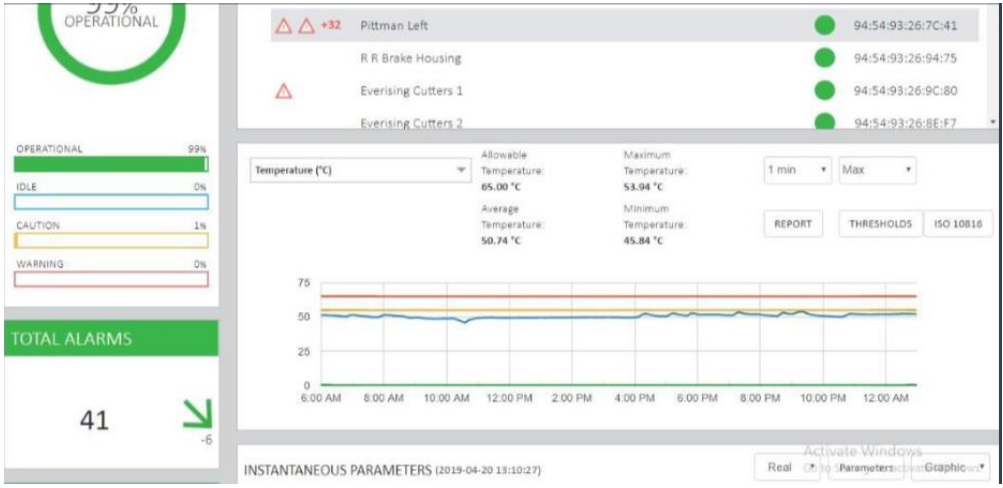The width and height of the screenshot is (1003, 488).
Task: Click the green status dot for Everising Cutters 1
Action: [824, 91]
